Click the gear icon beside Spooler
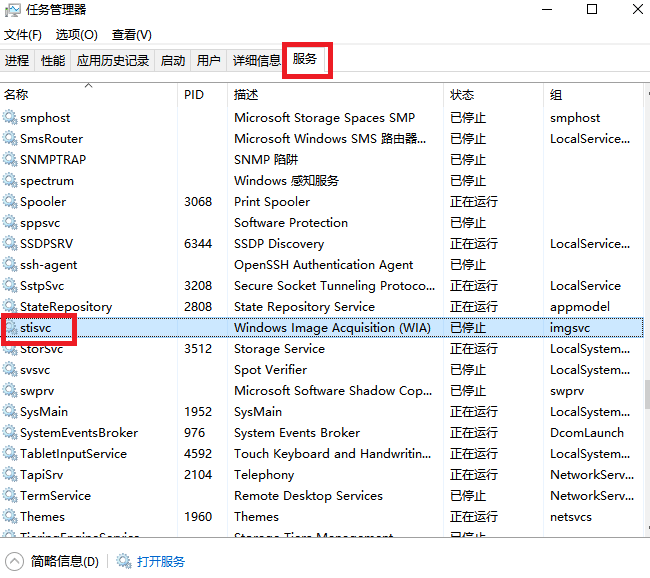650x578 pixels. [10, 202]
